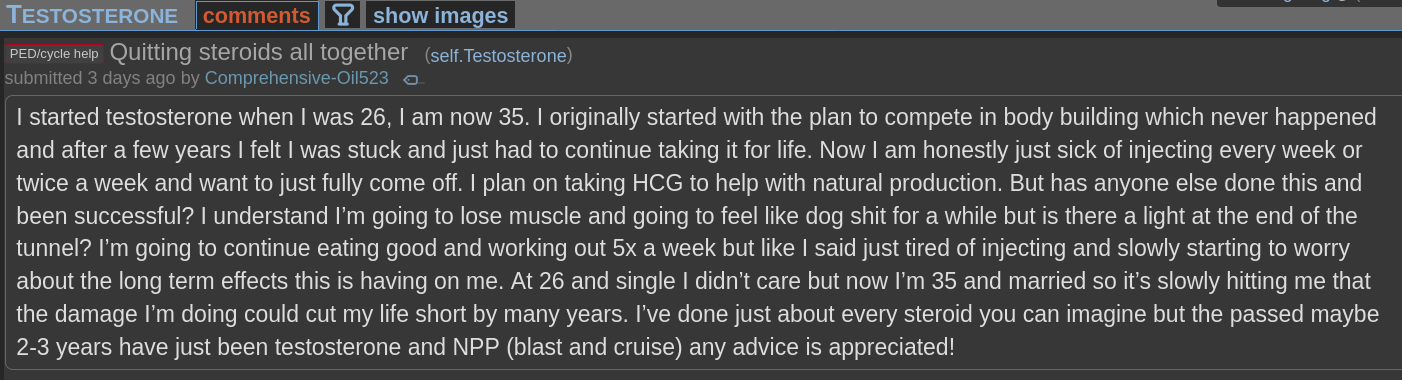
Task: Click the user tag icon beside Comprehensive-Oil523
Action: [x=413, y=79]
